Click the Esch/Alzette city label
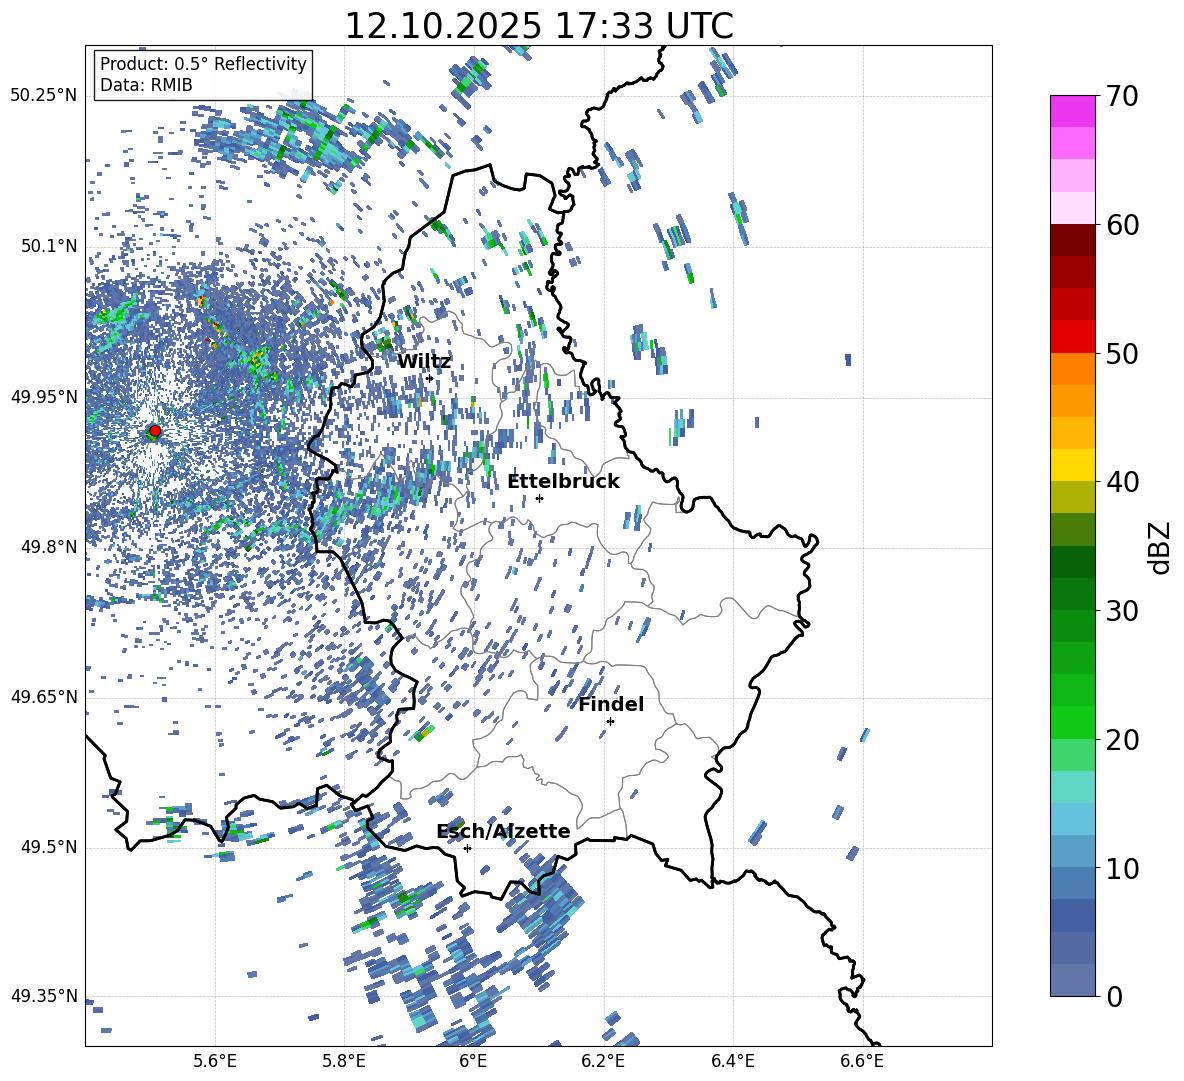 [x=503, y=832]
